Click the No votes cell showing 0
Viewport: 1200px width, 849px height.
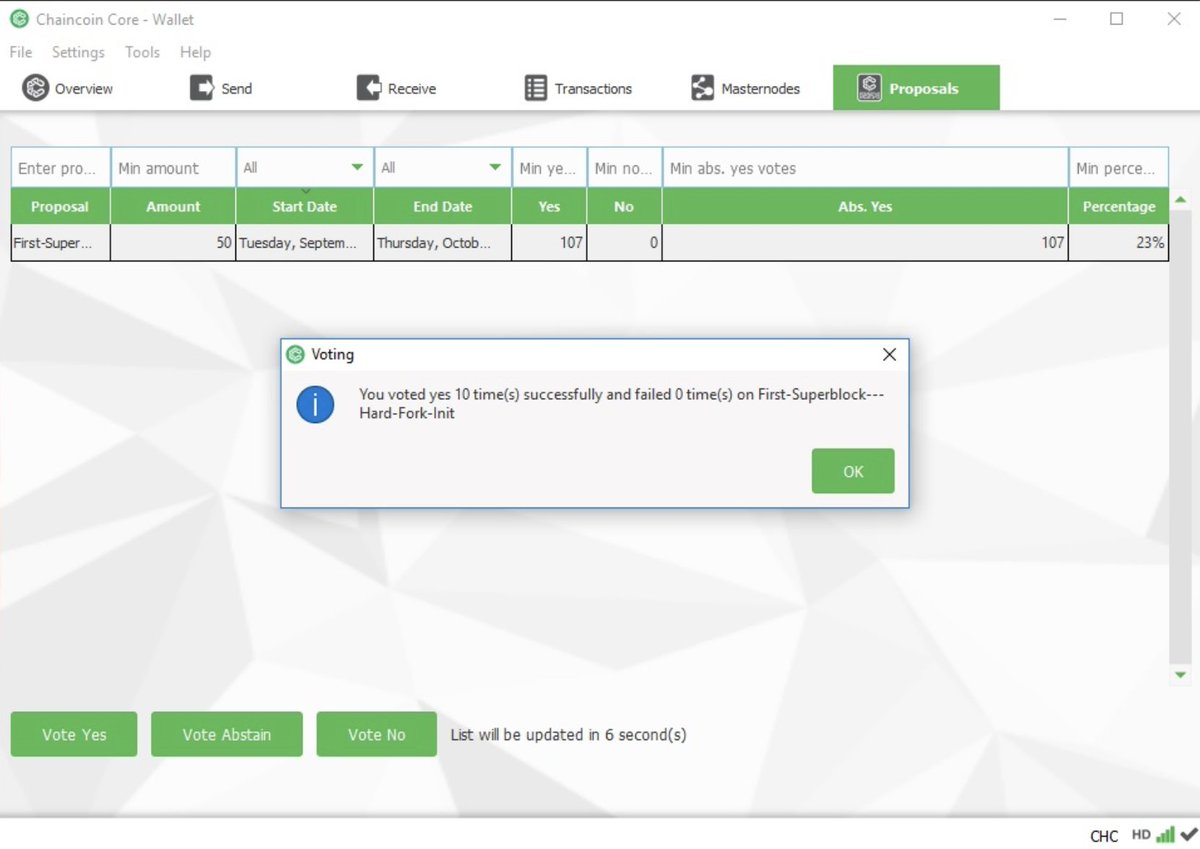tap(624, 243)
